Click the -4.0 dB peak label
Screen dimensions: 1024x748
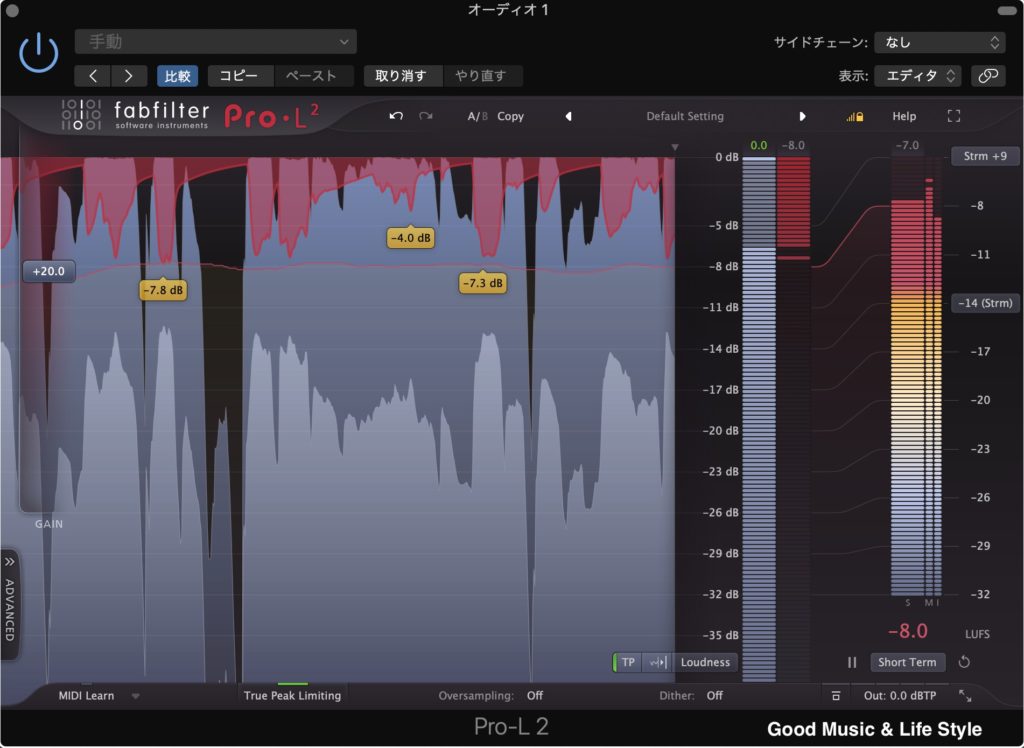(x=411, y=238)
